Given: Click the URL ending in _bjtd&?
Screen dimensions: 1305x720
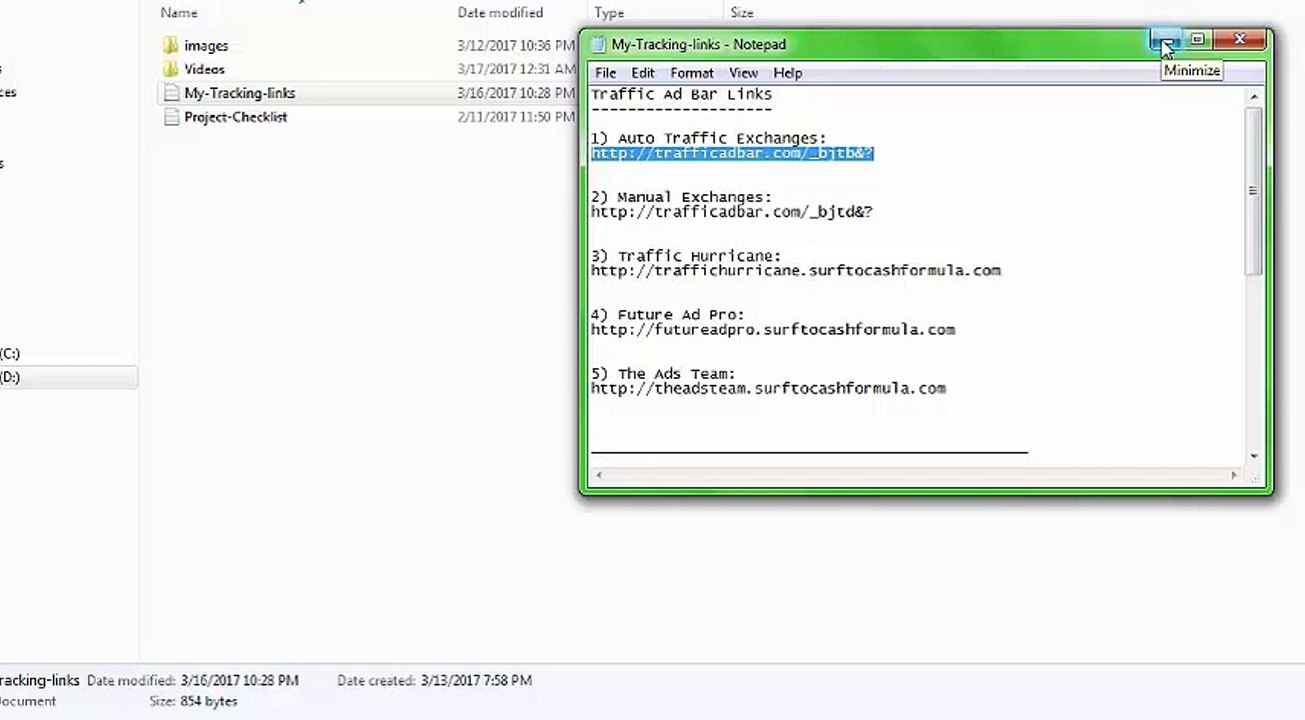Looking at the screenshot, I should coord(732,212).
